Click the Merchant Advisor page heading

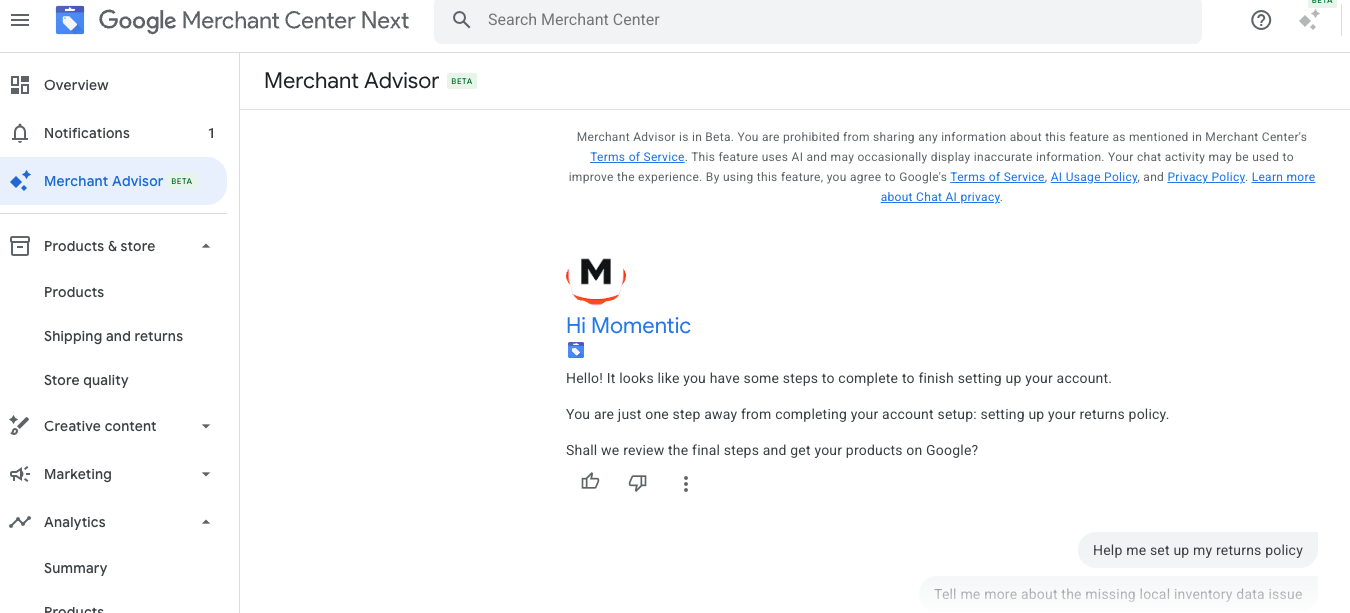351,81
